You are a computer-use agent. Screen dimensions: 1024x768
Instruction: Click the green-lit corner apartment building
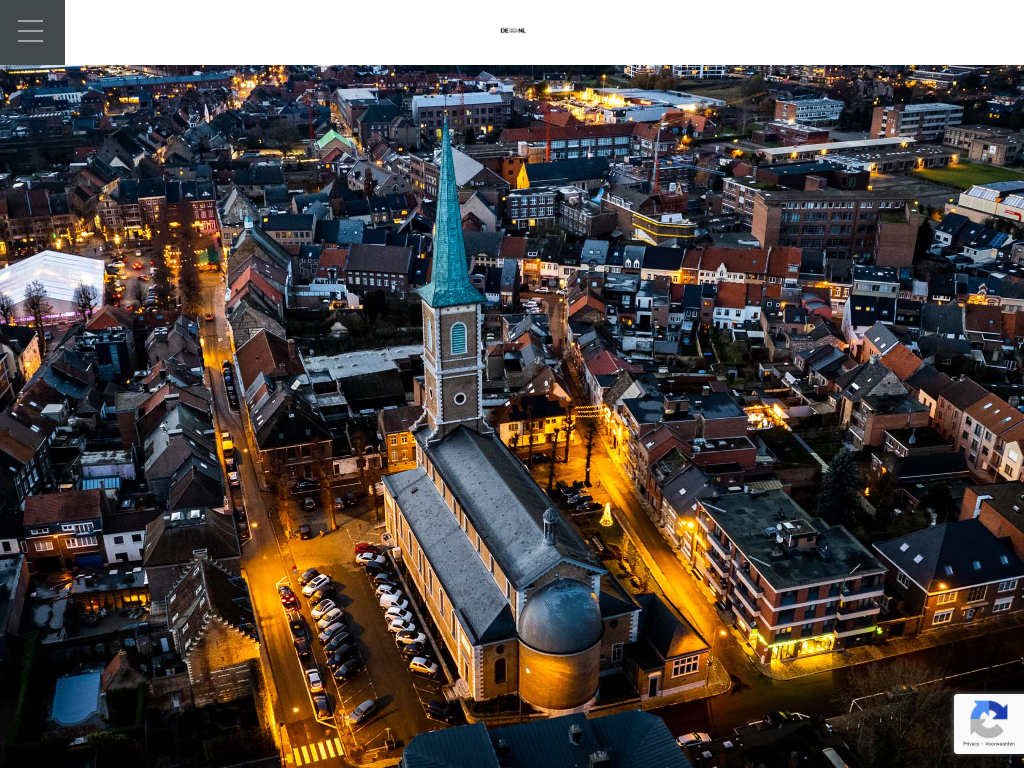pos(790,590)
